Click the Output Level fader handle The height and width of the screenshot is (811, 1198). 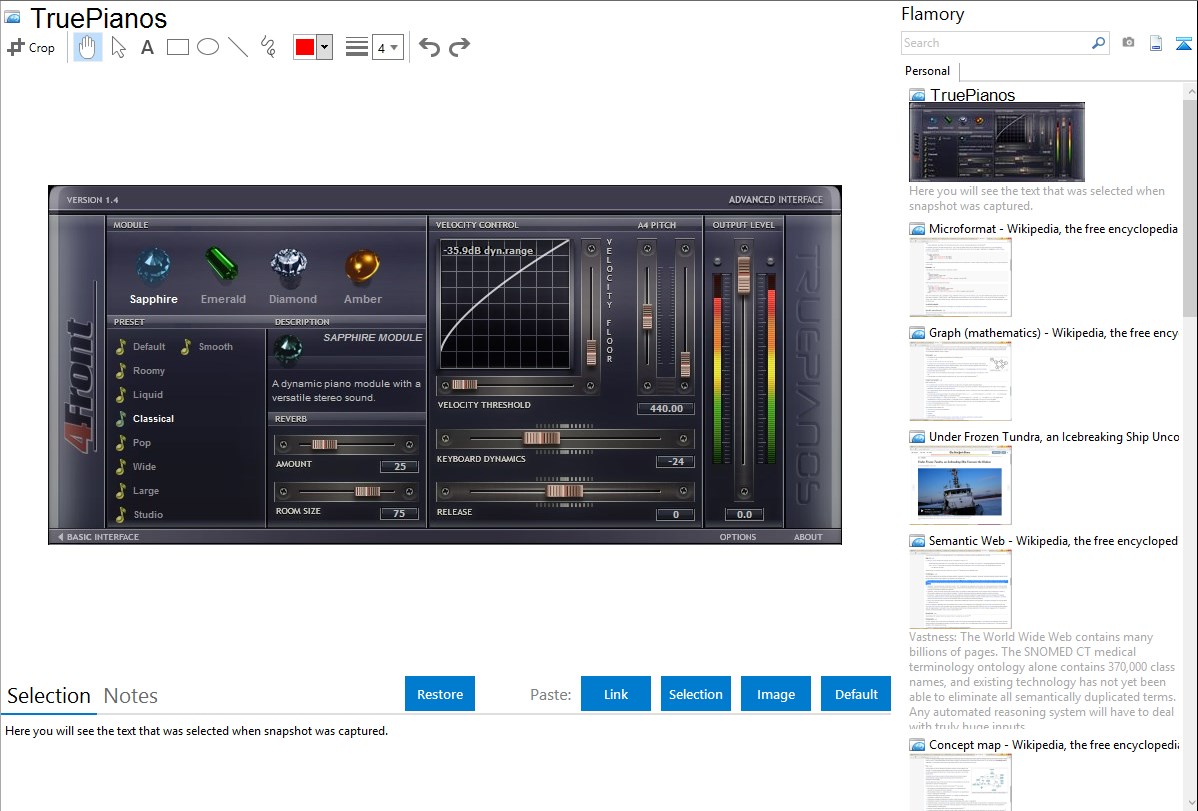743,275
